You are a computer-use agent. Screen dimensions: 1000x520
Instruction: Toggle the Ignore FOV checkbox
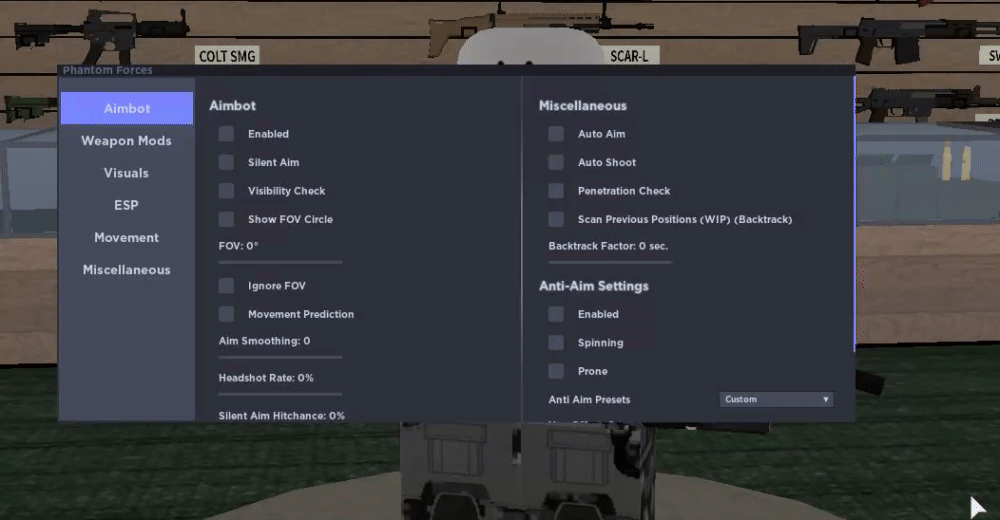pos(226,285)
